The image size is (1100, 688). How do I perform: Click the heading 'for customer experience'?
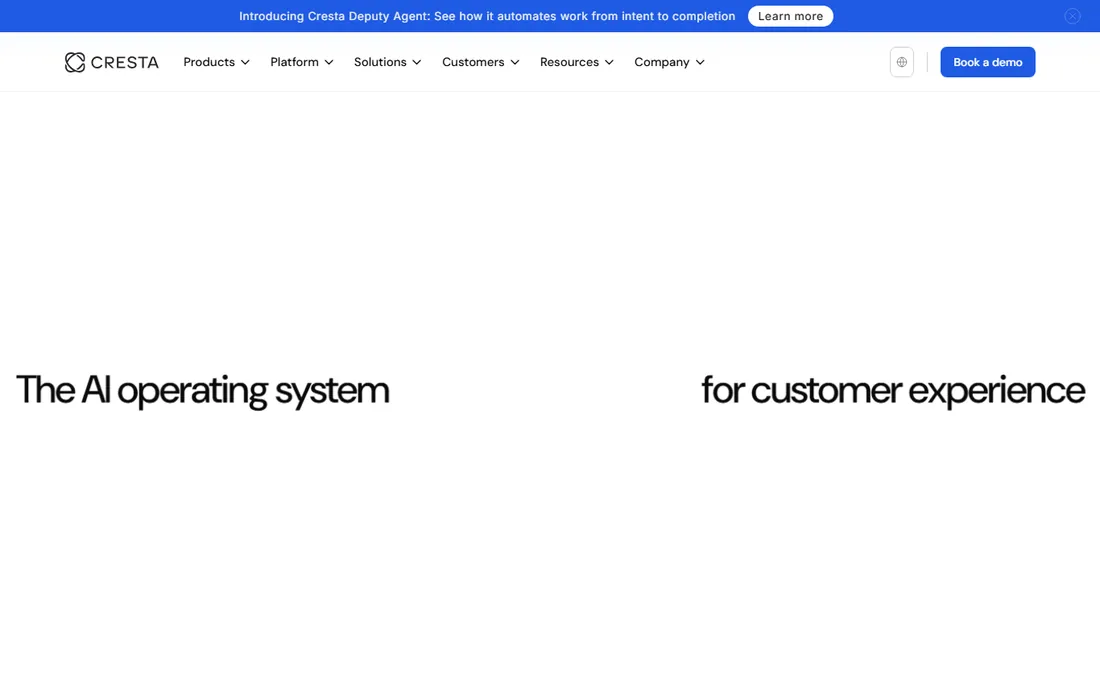(x=893, y=391)
